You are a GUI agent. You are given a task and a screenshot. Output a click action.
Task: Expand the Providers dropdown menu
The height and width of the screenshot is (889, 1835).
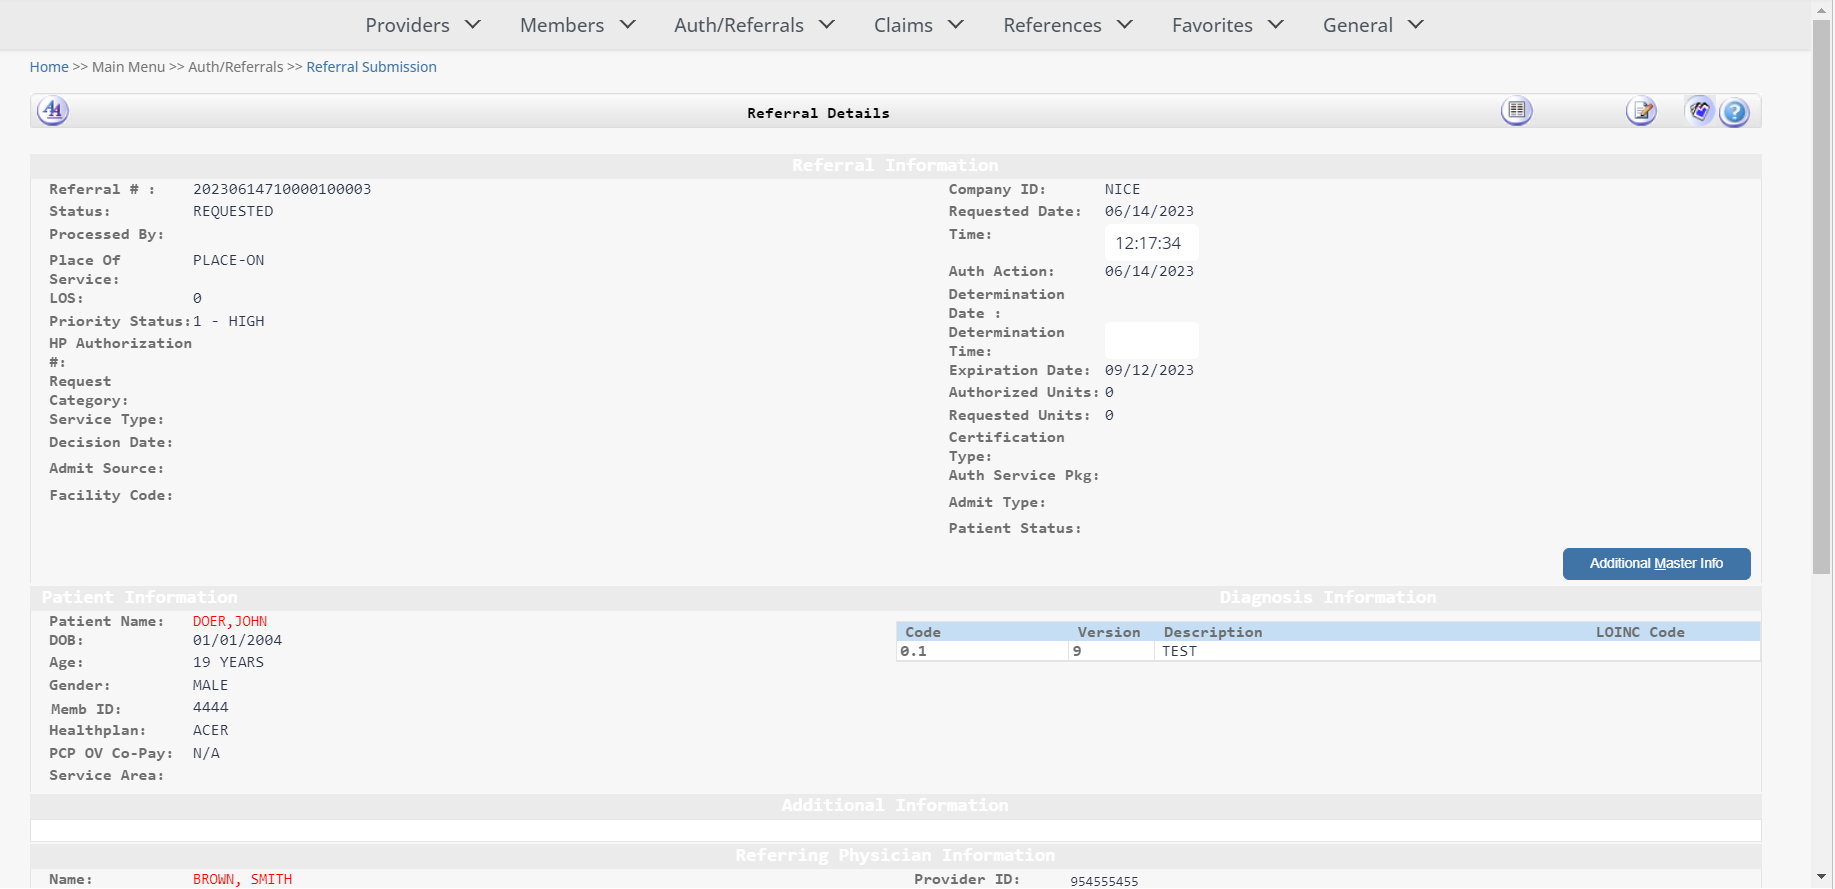[x=423, y=25]
